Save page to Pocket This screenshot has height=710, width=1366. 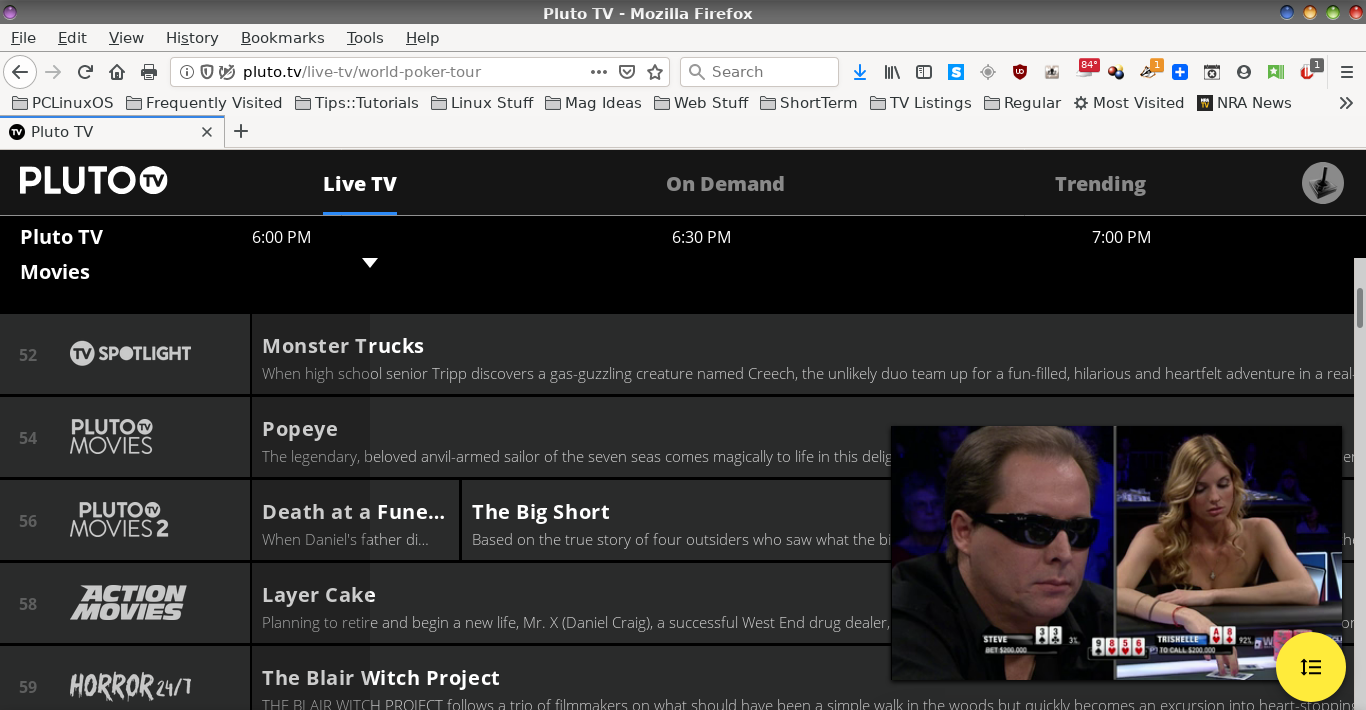click(x=627, y=72)
